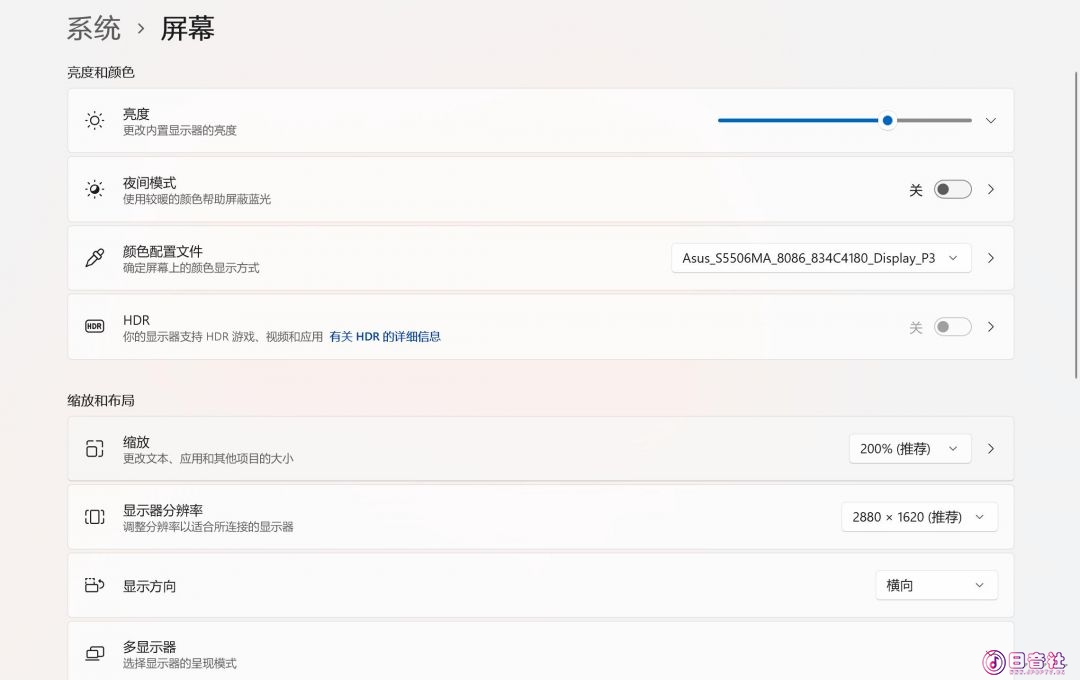The width and height of the screenshot is (1080, 680).
Task: Open the display orientation 横向 dropdown
Action: 935,586
